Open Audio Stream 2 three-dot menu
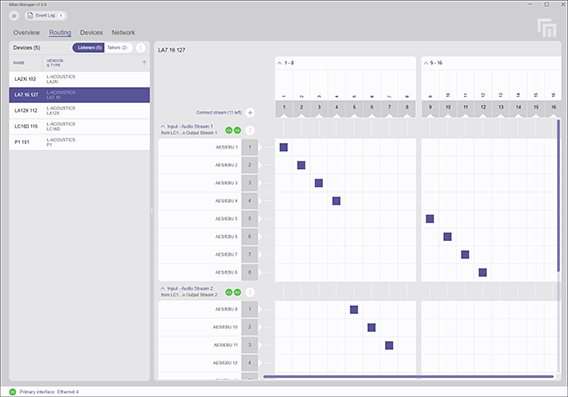 [x=250, y=292]
